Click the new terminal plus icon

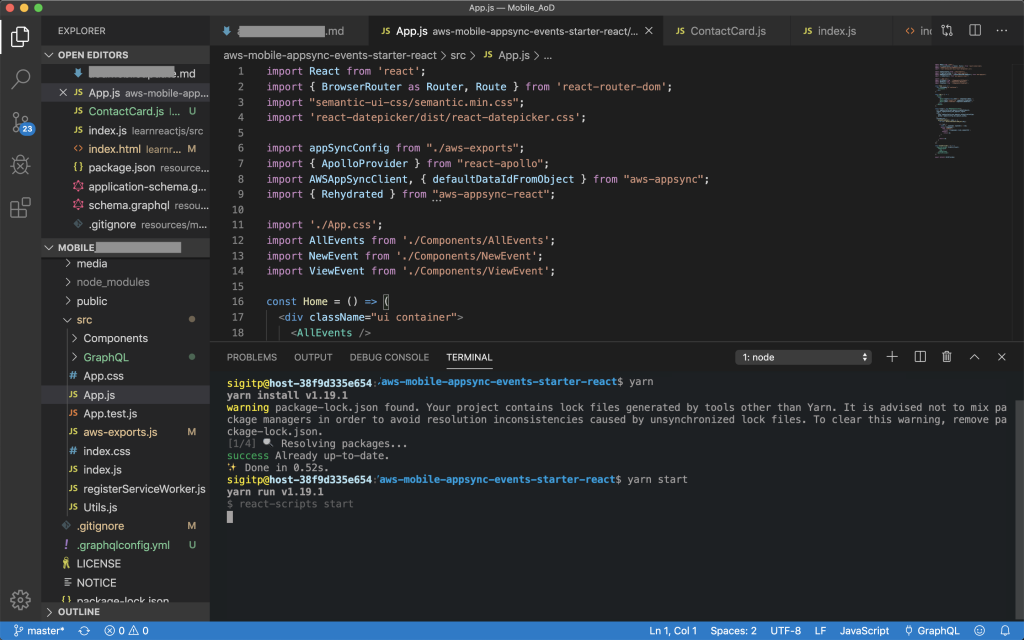pos(893,357)
